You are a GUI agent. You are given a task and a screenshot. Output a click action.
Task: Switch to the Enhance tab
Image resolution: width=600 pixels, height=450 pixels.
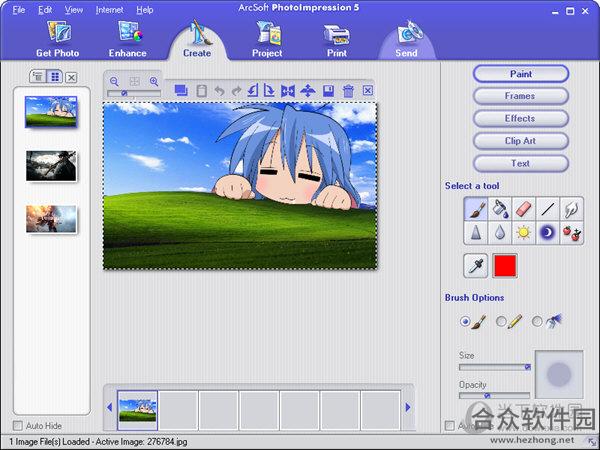tap(127, 39)
